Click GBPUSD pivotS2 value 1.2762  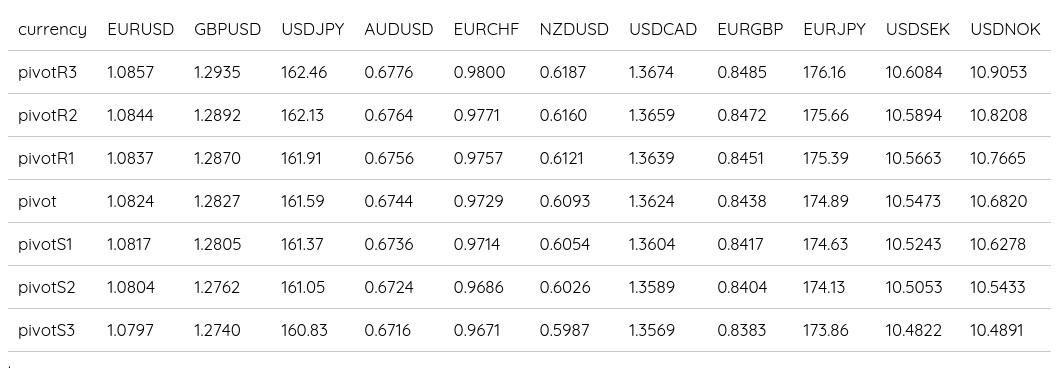217,288
